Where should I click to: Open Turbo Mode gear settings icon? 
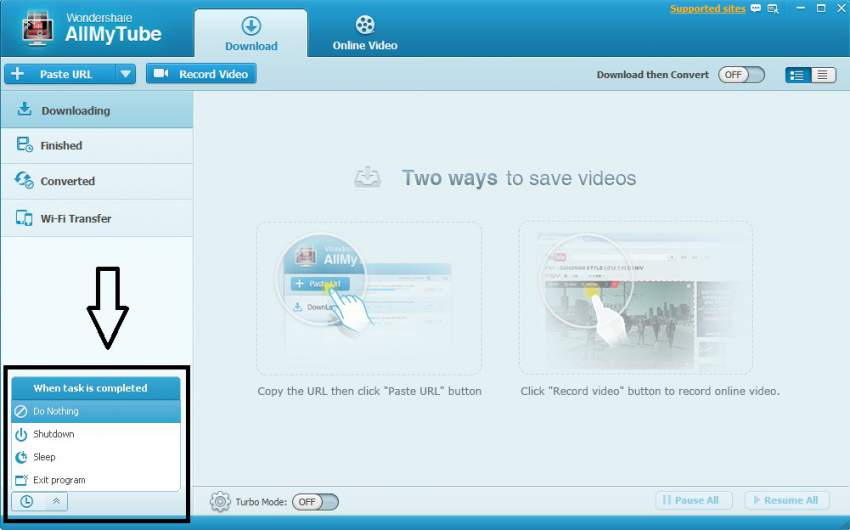pos(220,502)
